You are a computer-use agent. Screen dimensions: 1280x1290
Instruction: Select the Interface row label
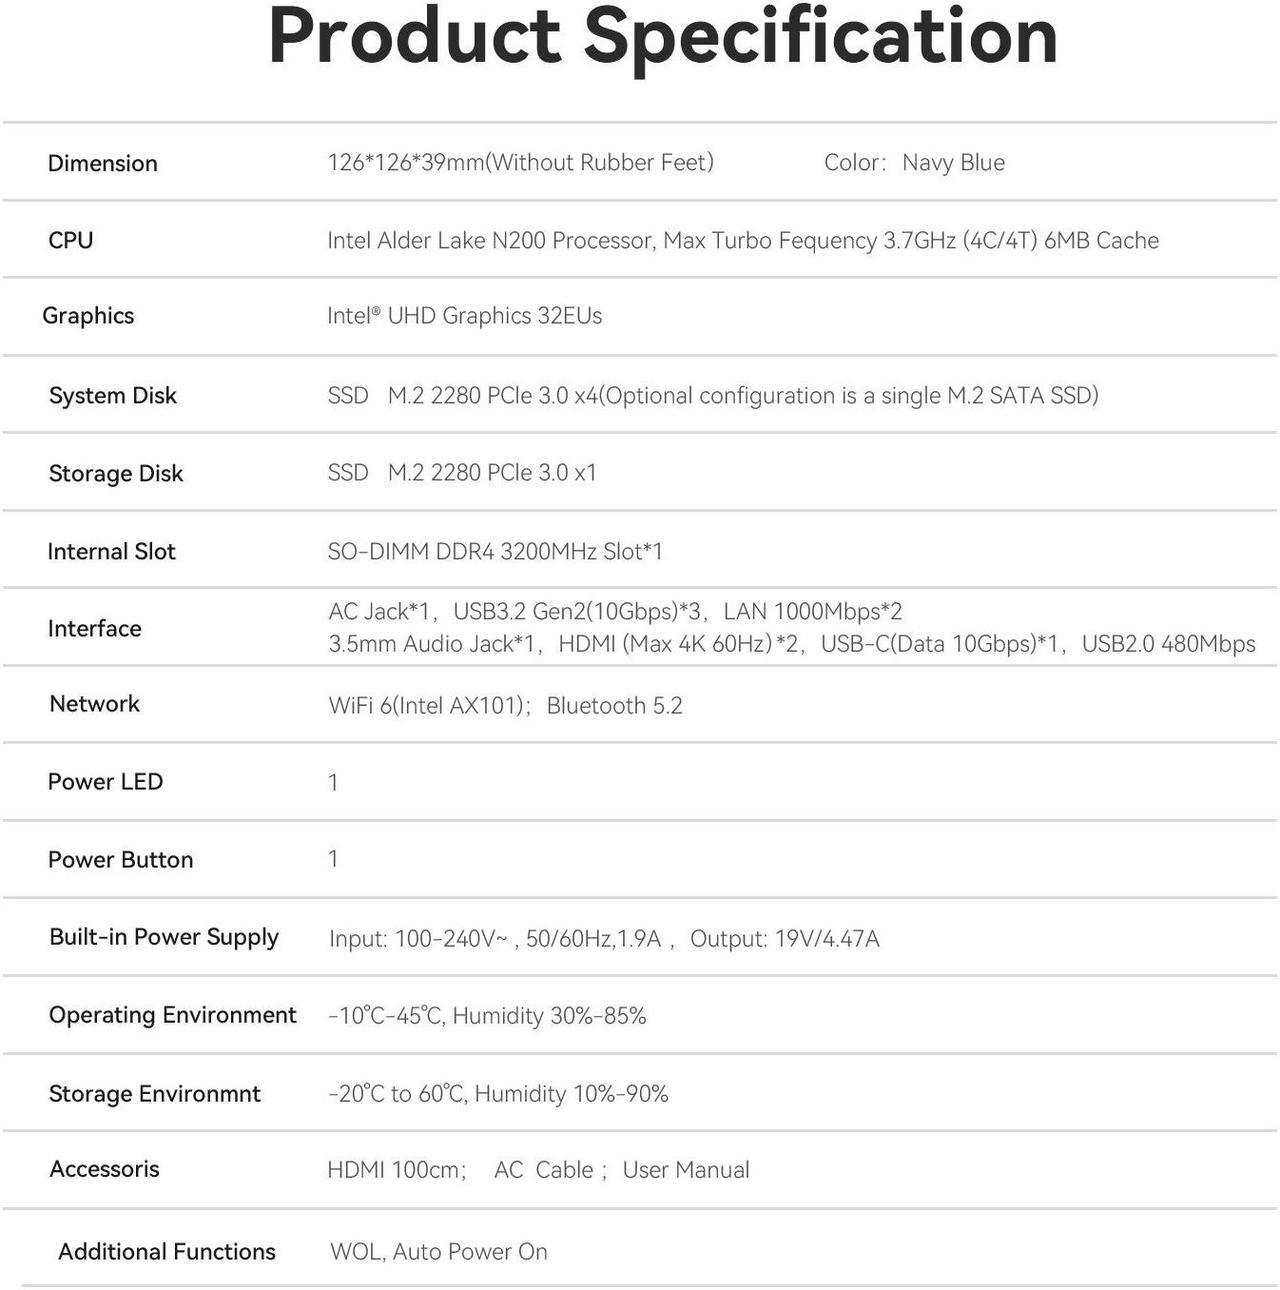95,628
